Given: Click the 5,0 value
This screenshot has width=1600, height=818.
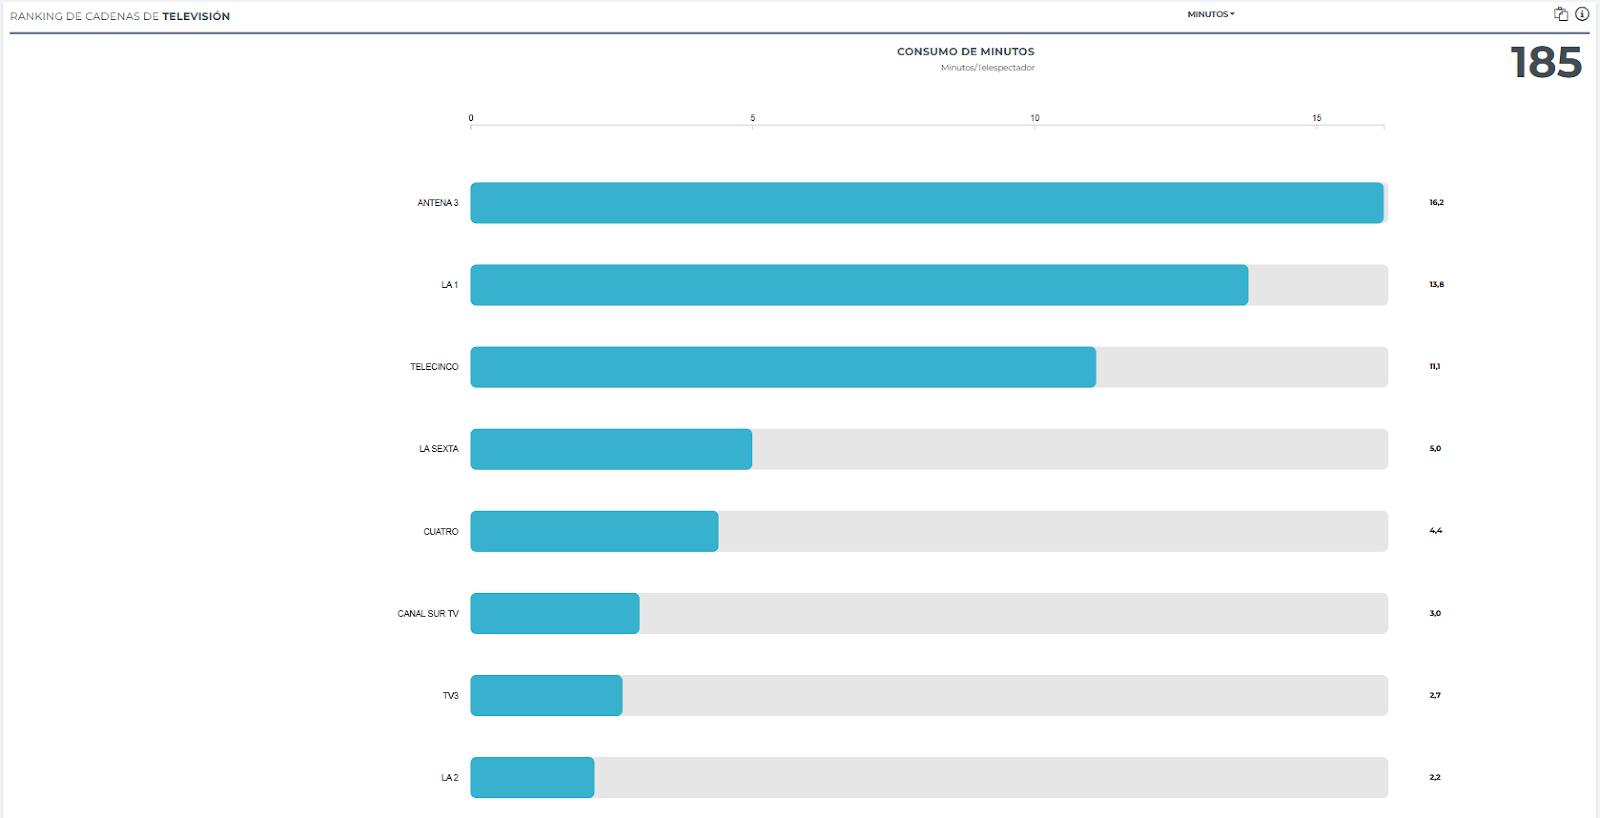Looking at the screenshot, I should [1435, 449].
